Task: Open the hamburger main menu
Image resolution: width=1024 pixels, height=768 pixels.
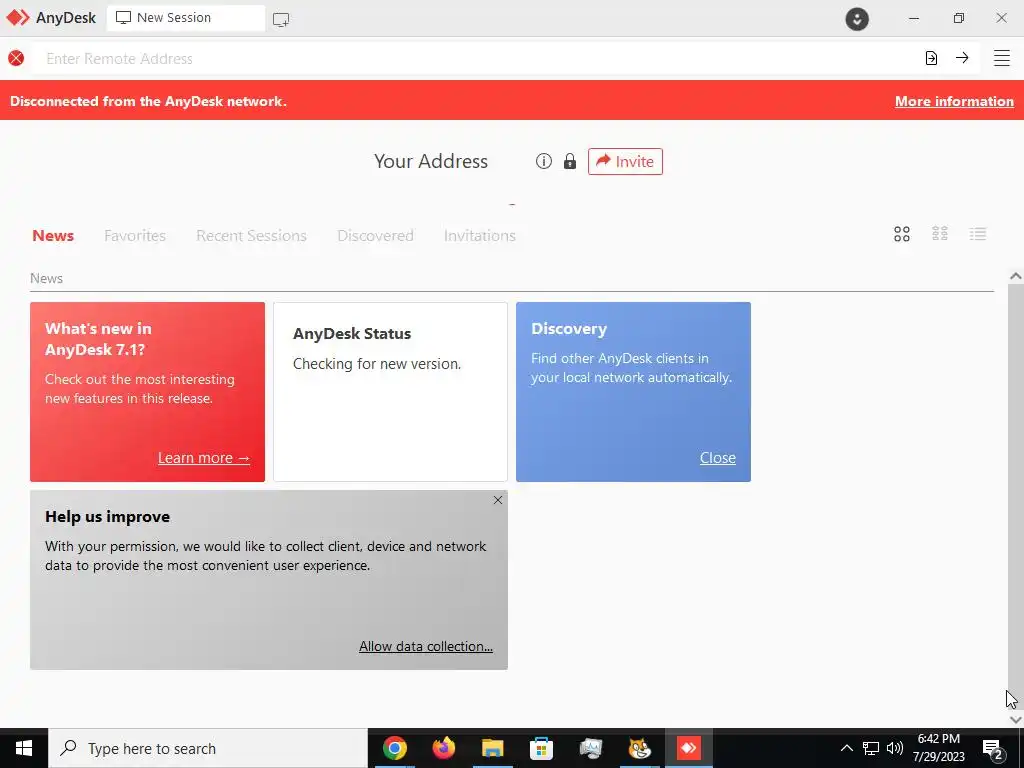Action: click(1002, 58)
